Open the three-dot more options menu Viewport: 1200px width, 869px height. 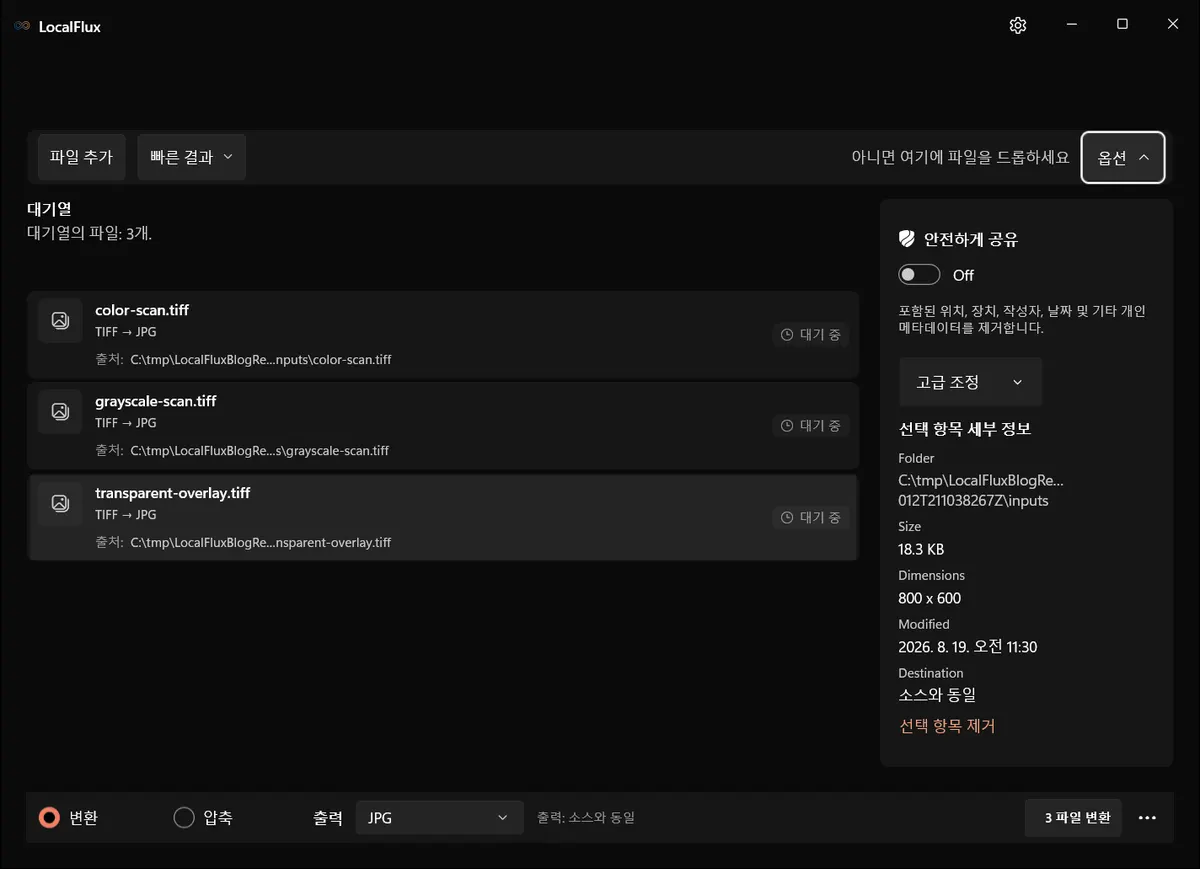(1147, 818)
